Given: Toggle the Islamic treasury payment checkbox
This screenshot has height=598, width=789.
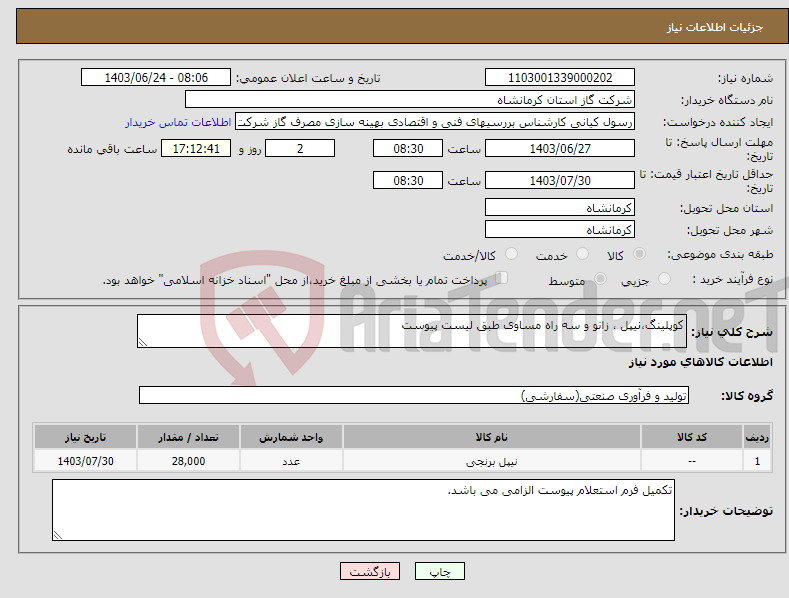Looking at the screenshot, I should pos(501,277).
